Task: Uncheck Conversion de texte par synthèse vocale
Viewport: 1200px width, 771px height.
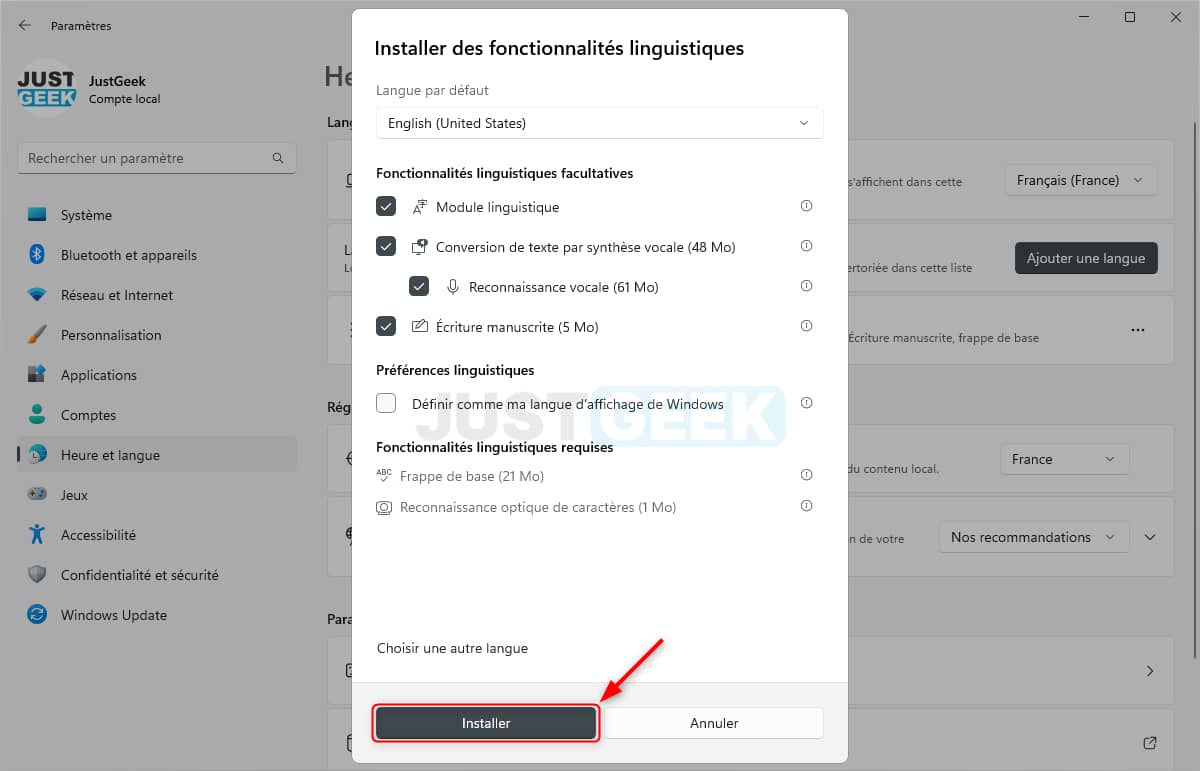Action: tap(386, 246)
